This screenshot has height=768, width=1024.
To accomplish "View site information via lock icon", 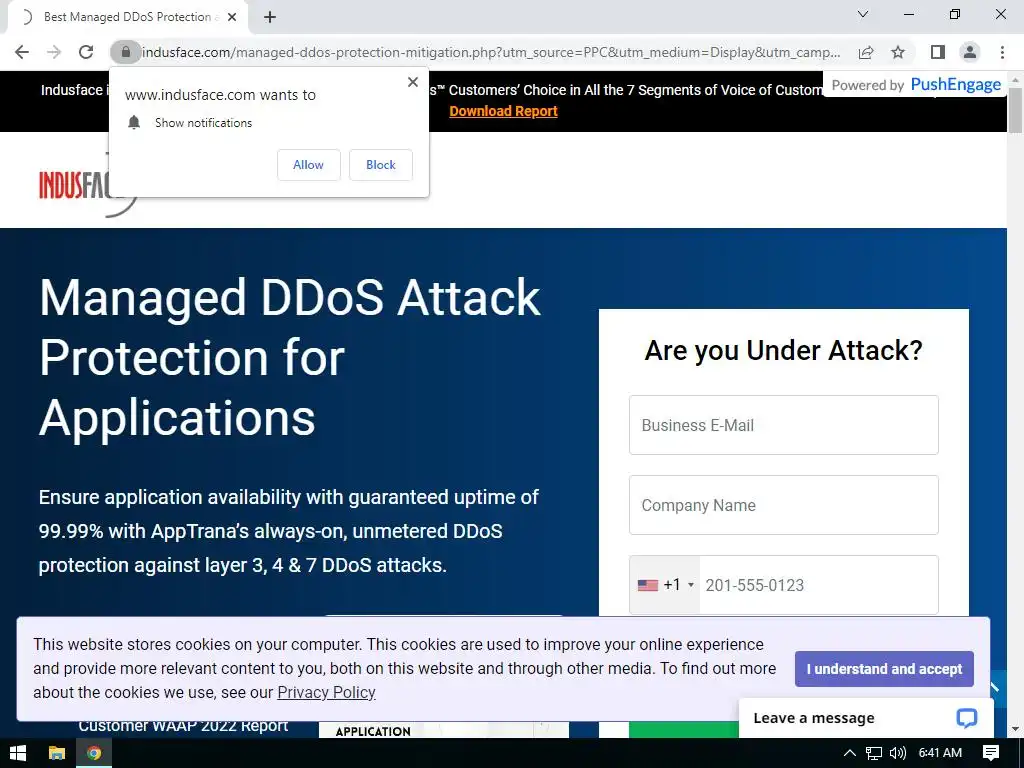I will click(x=125, y=52).
